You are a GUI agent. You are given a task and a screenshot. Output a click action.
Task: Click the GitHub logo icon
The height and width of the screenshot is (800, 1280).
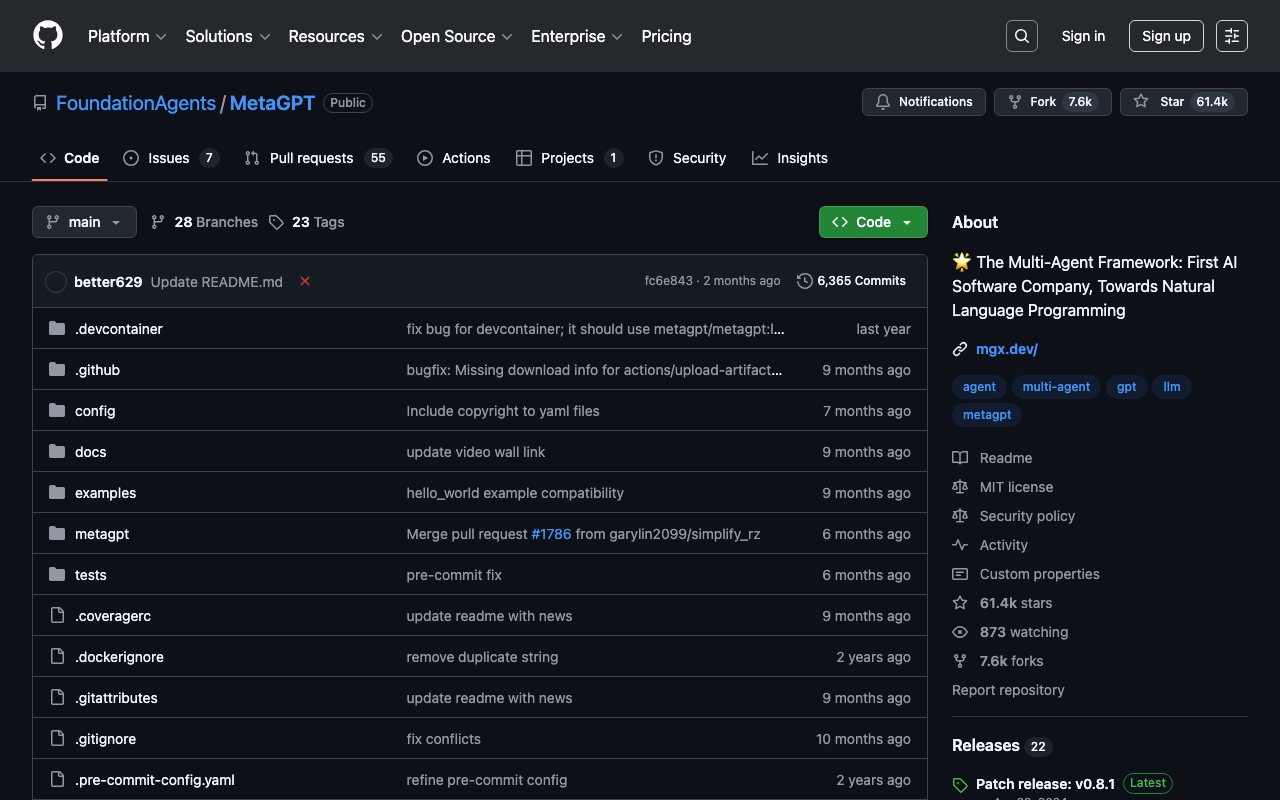(x=48, y=36)
